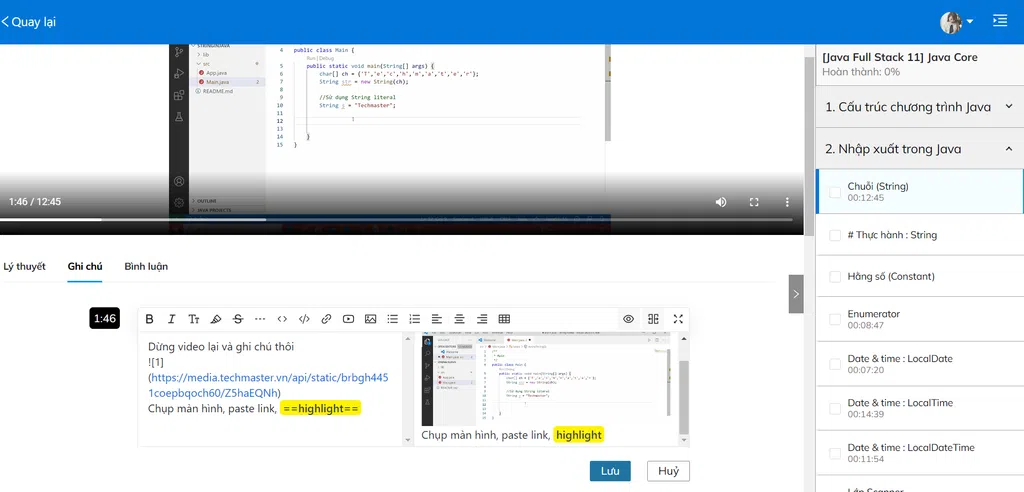Click the 1:46 / 12:45 video time display
1024x492 pixels.
click(x=35, y=202)
